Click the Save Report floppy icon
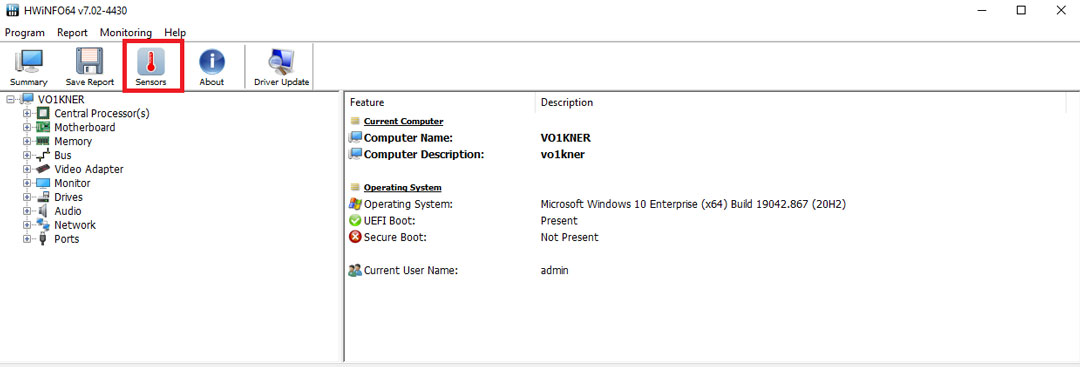 coord(90,62)
